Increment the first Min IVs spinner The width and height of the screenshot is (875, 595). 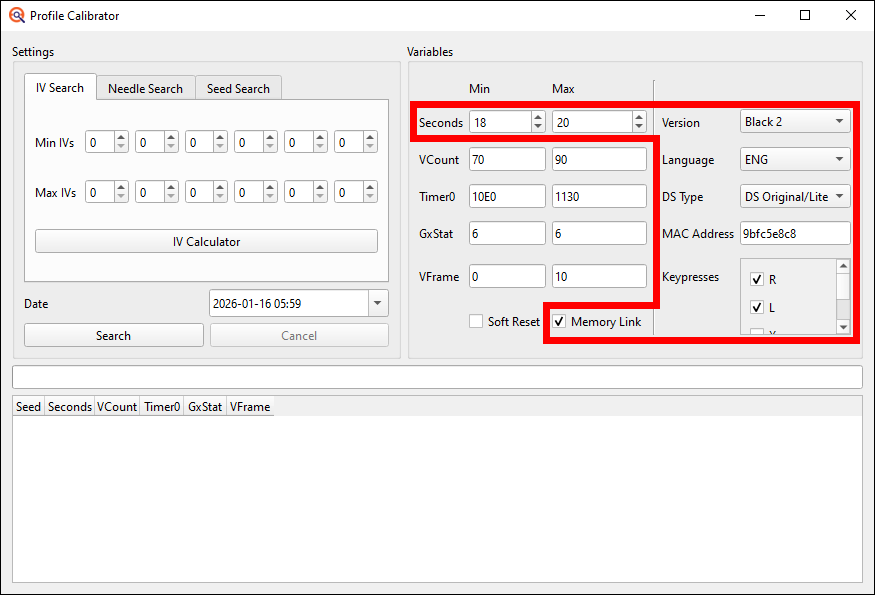tap(121, 136)
